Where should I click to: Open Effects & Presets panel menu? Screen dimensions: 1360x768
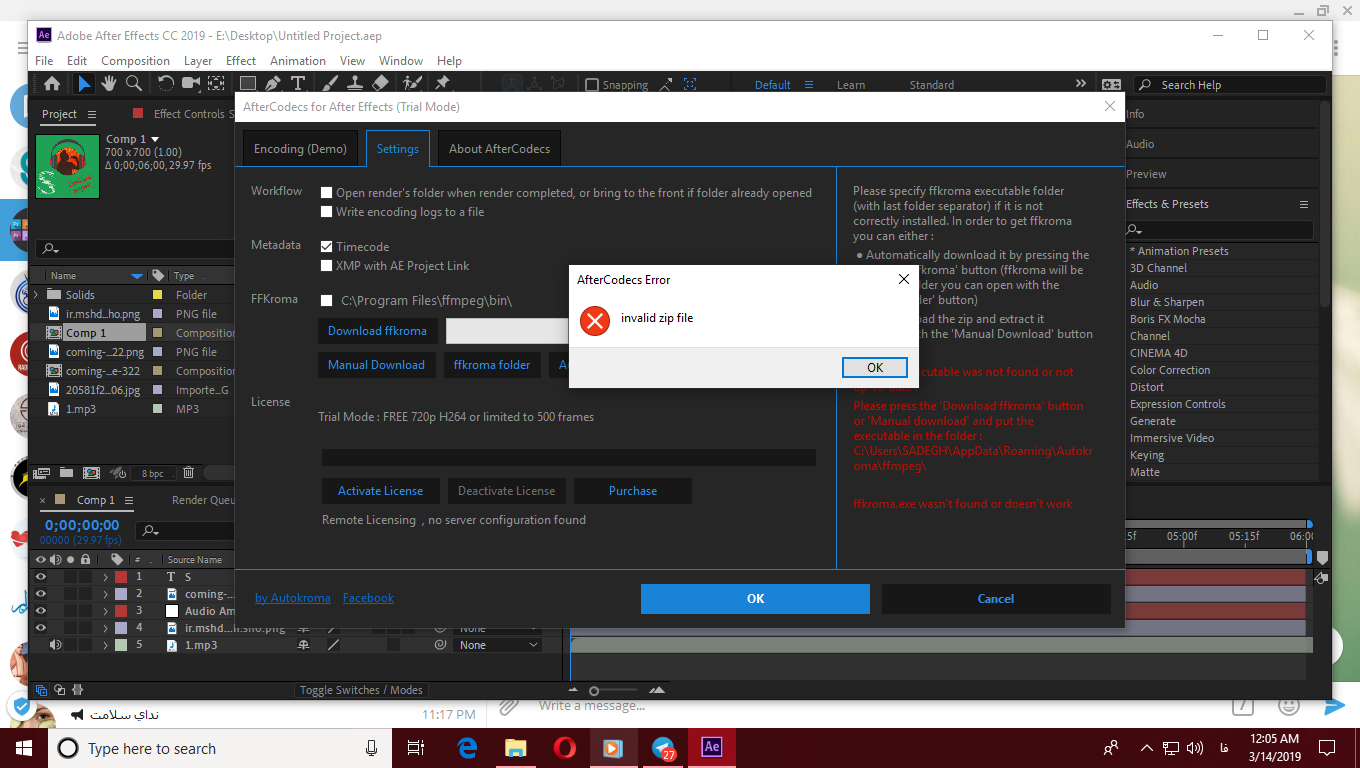click(x=1304, y=204)
